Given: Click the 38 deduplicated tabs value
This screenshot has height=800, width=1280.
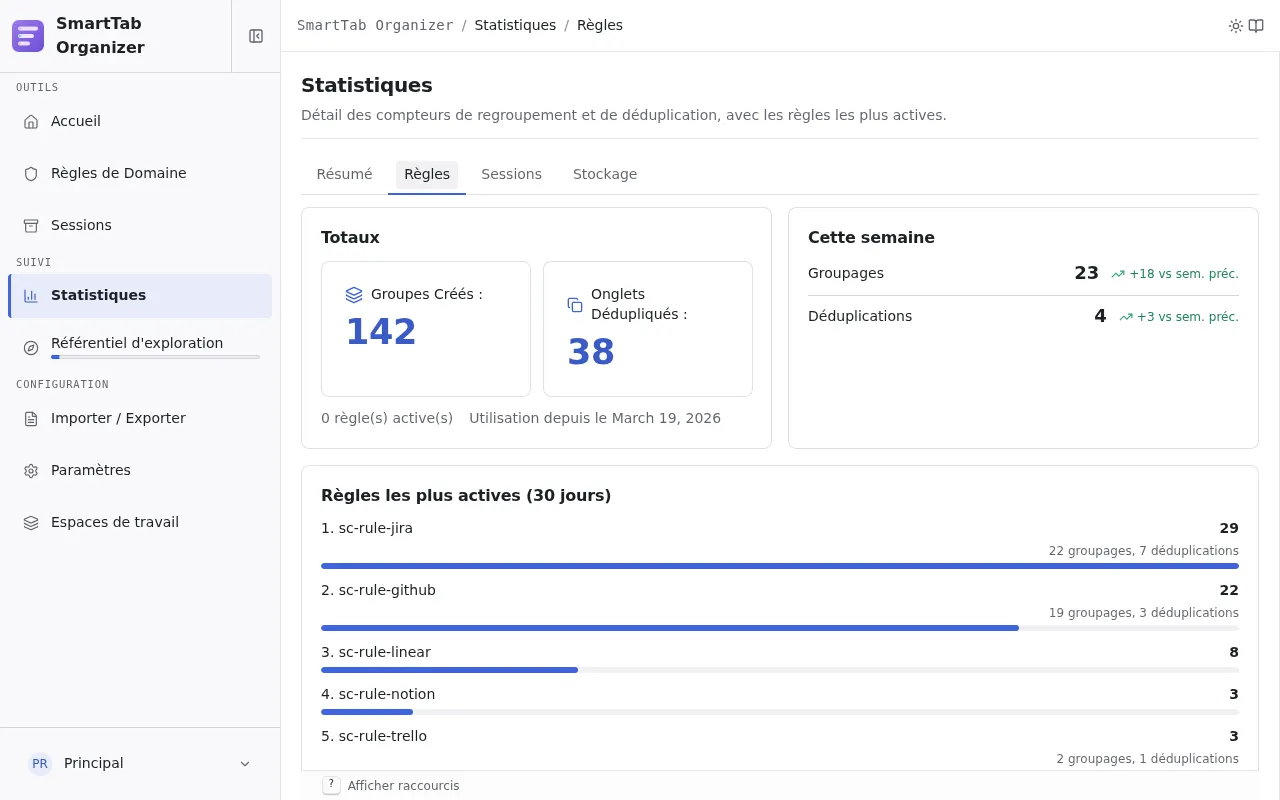Looking at the screenshot, I should pos(591,352).
